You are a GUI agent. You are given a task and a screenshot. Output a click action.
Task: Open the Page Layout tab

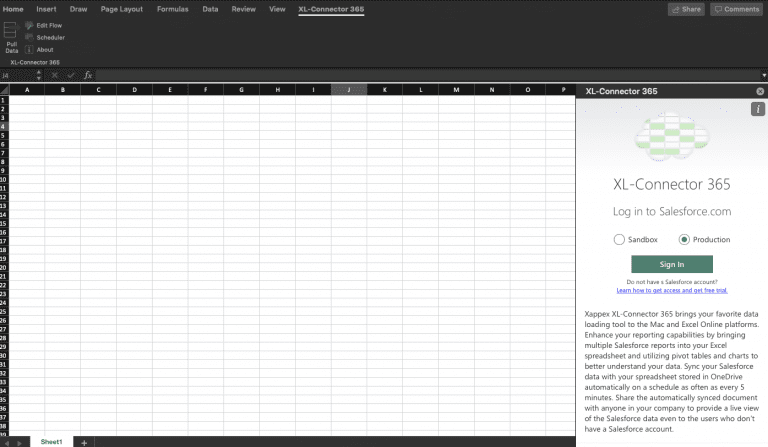[x=122, y=9]
